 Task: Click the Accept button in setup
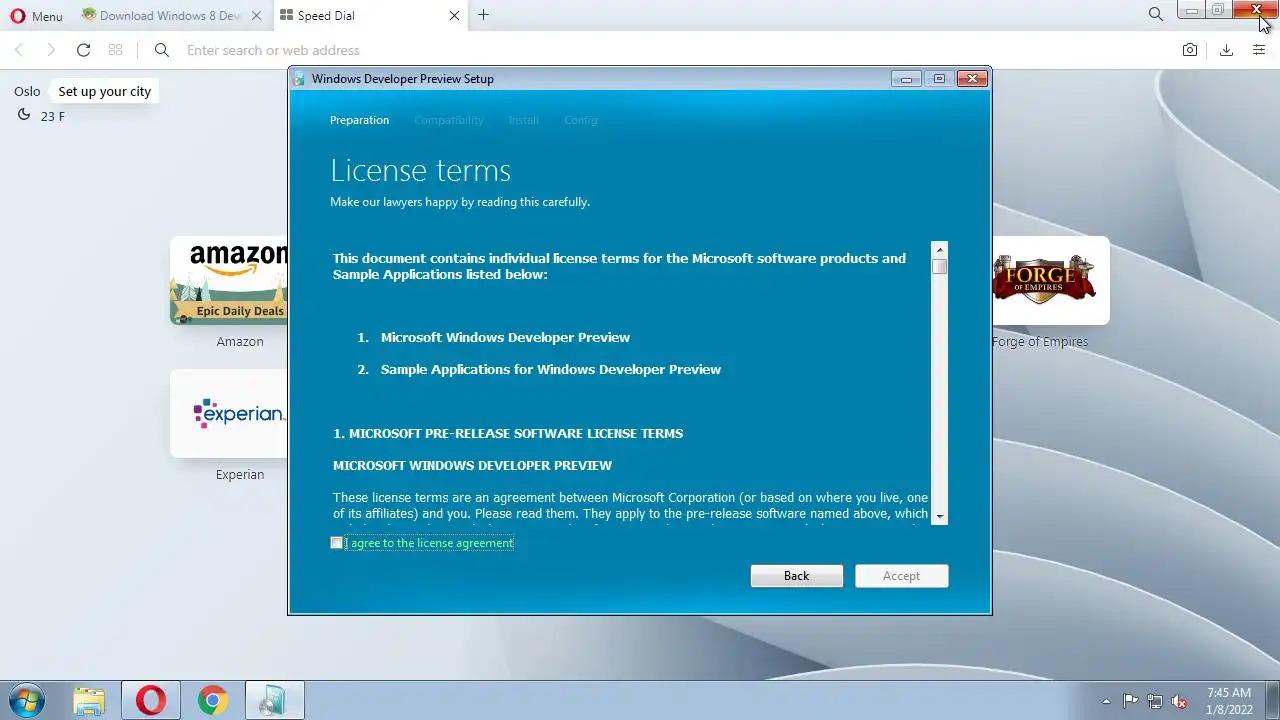[x=901, y=576]
